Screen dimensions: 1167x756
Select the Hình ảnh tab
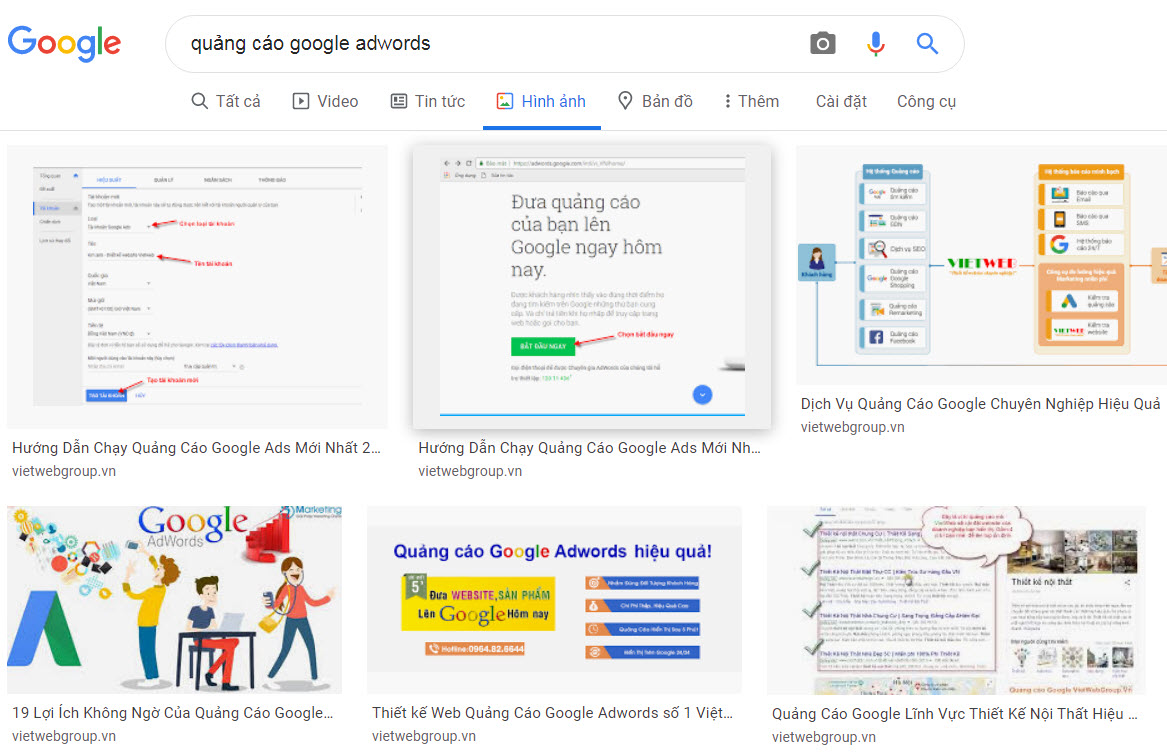[541, 101]
